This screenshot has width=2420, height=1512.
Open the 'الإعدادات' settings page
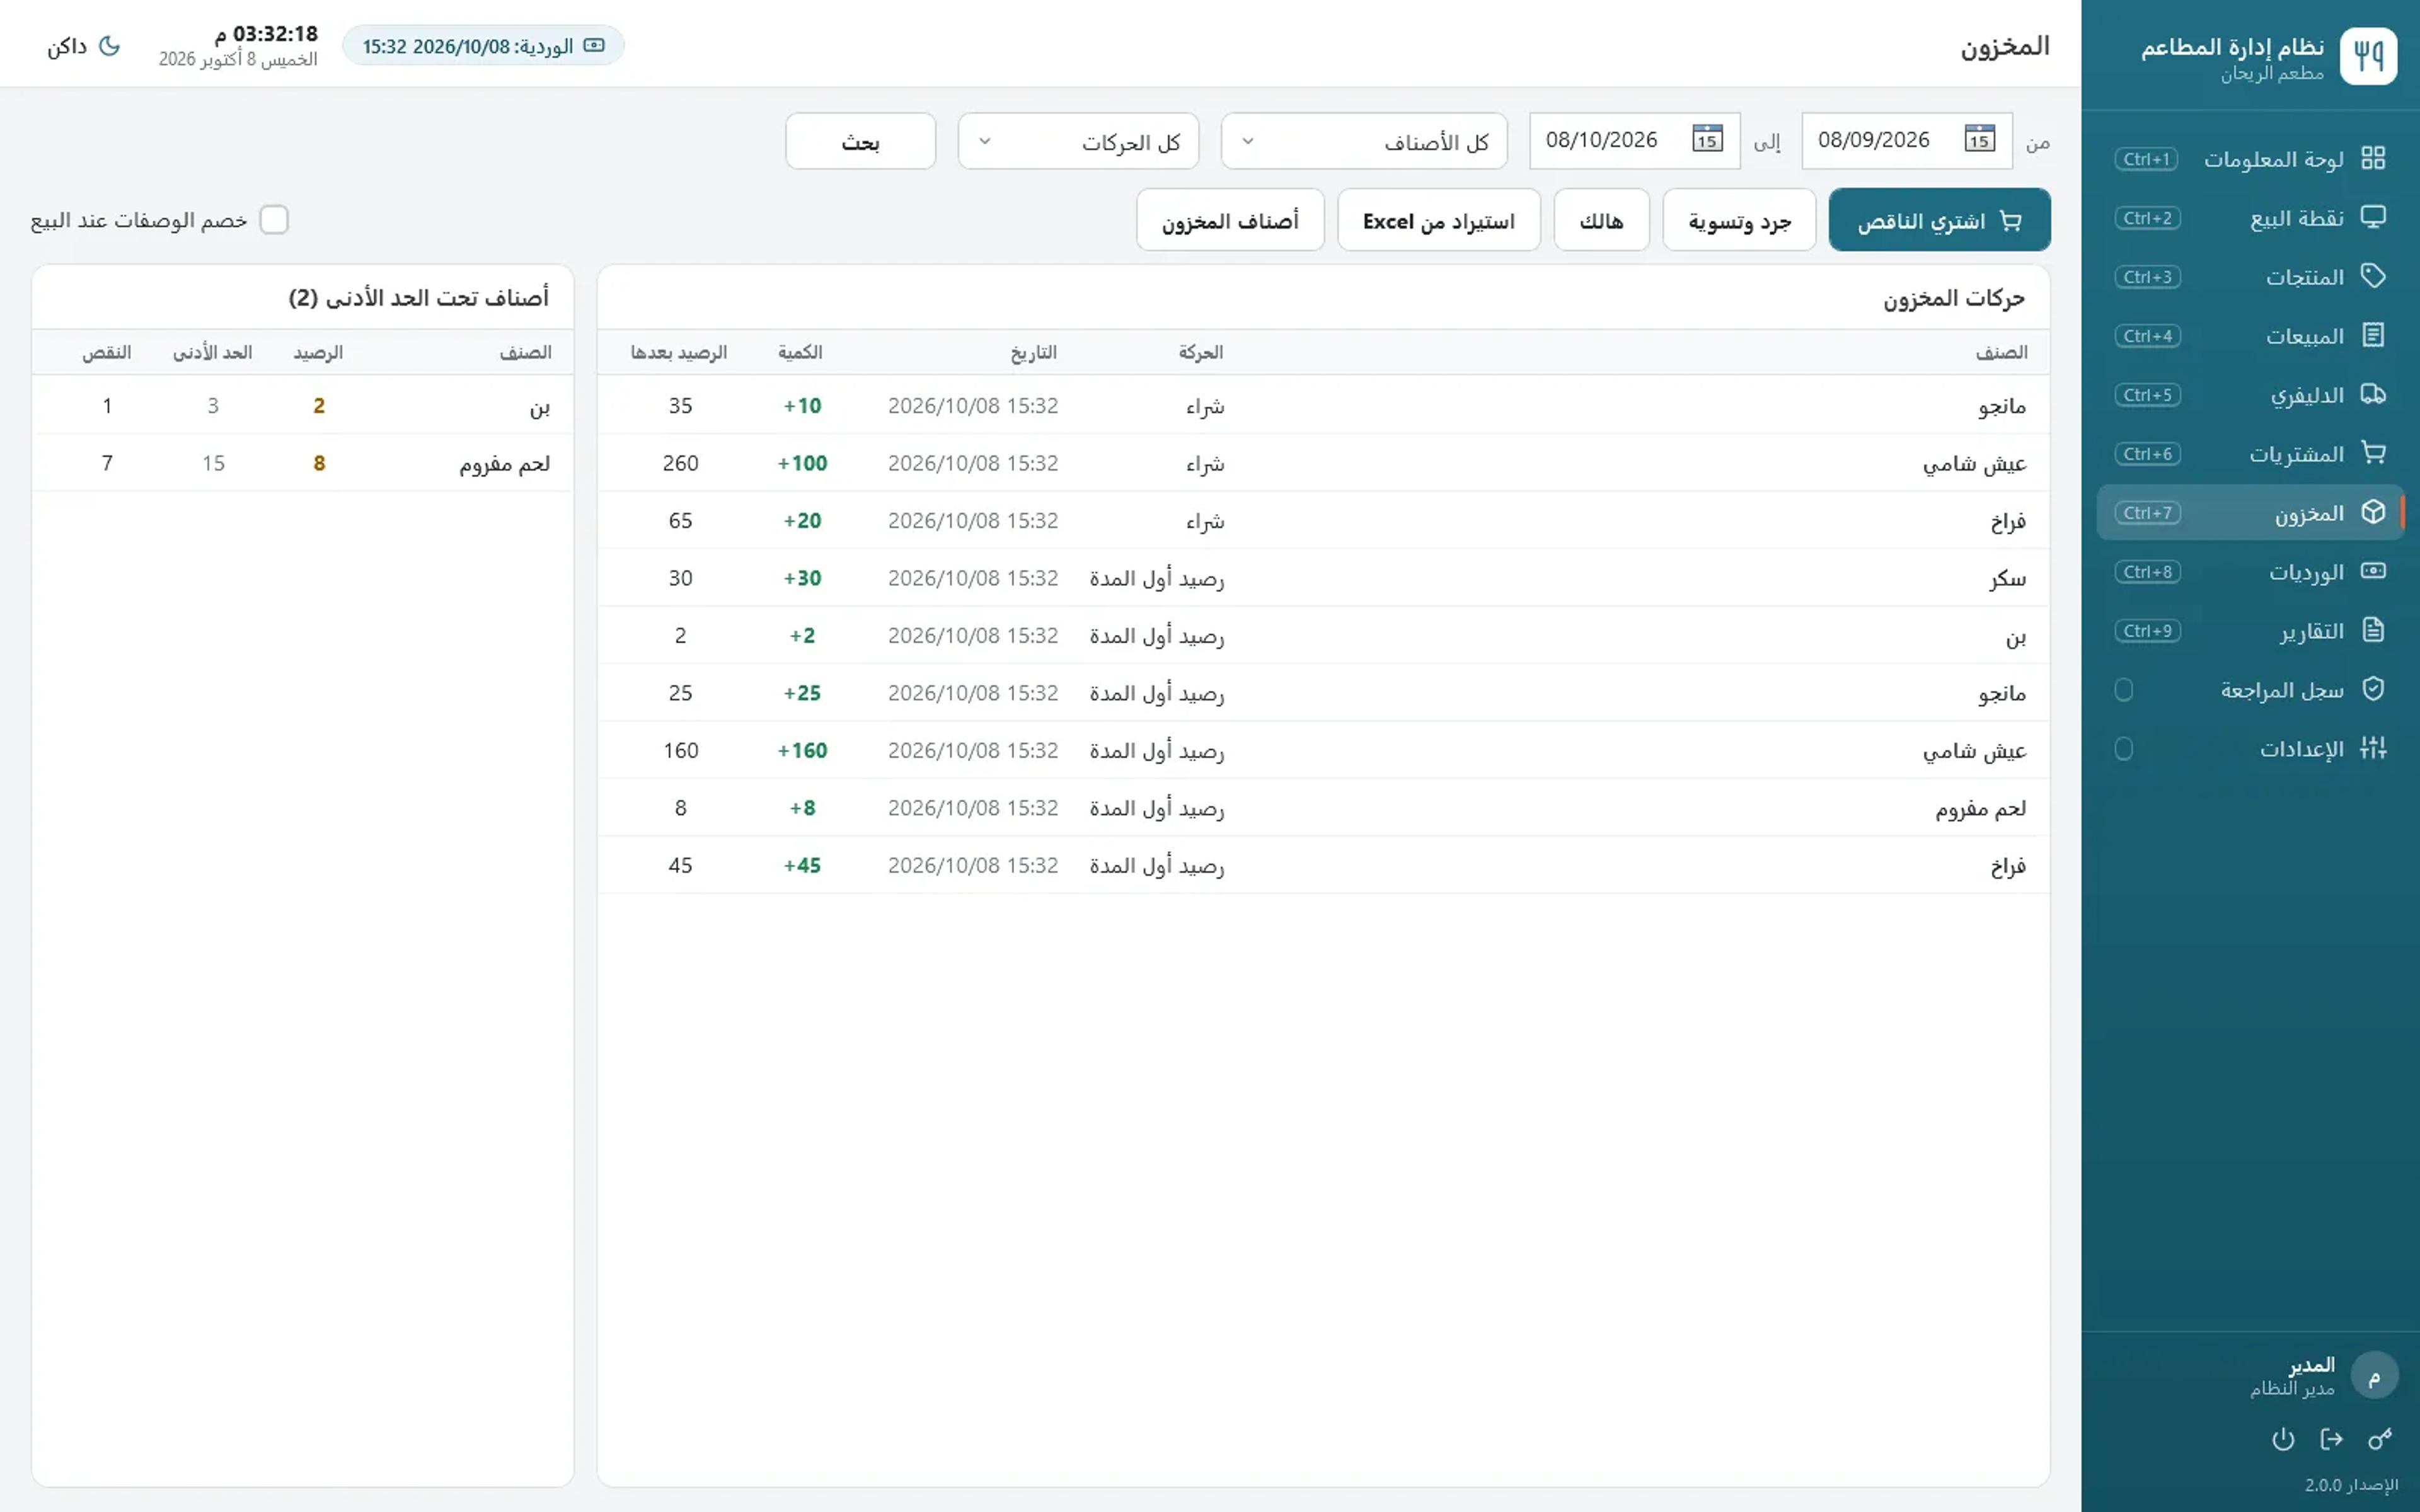(2250, 749)
